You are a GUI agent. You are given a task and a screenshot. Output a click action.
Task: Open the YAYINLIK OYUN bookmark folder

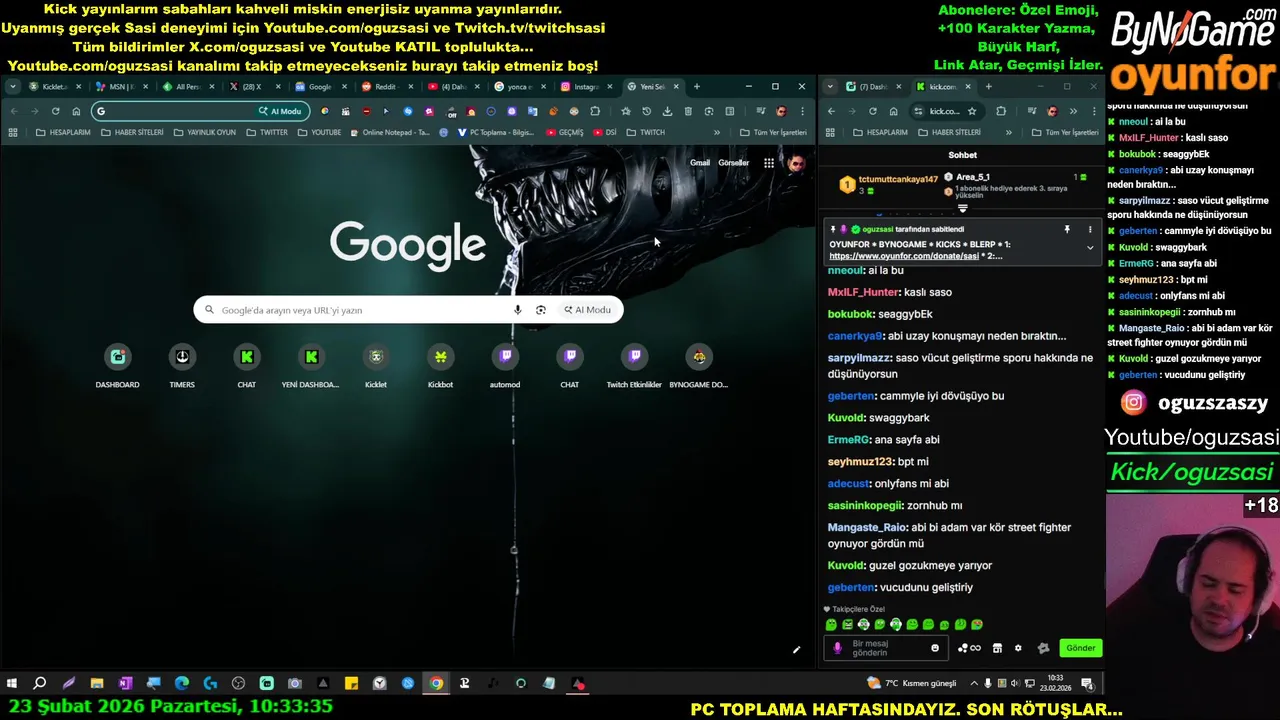point(205,132)
